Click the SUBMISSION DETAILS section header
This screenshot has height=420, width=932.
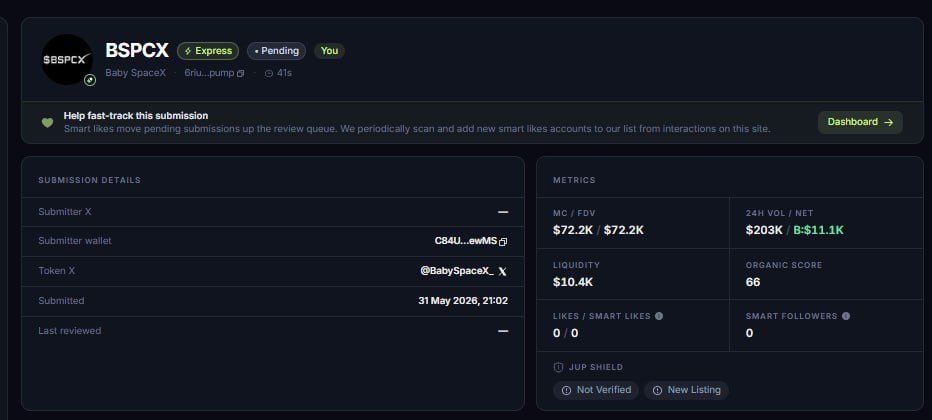coord(90,180)
